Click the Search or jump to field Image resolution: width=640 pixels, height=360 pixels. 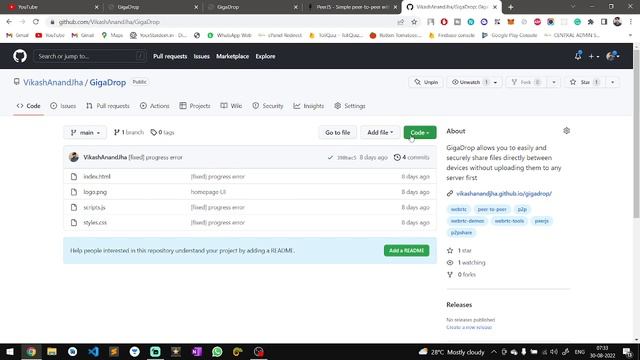90,56
